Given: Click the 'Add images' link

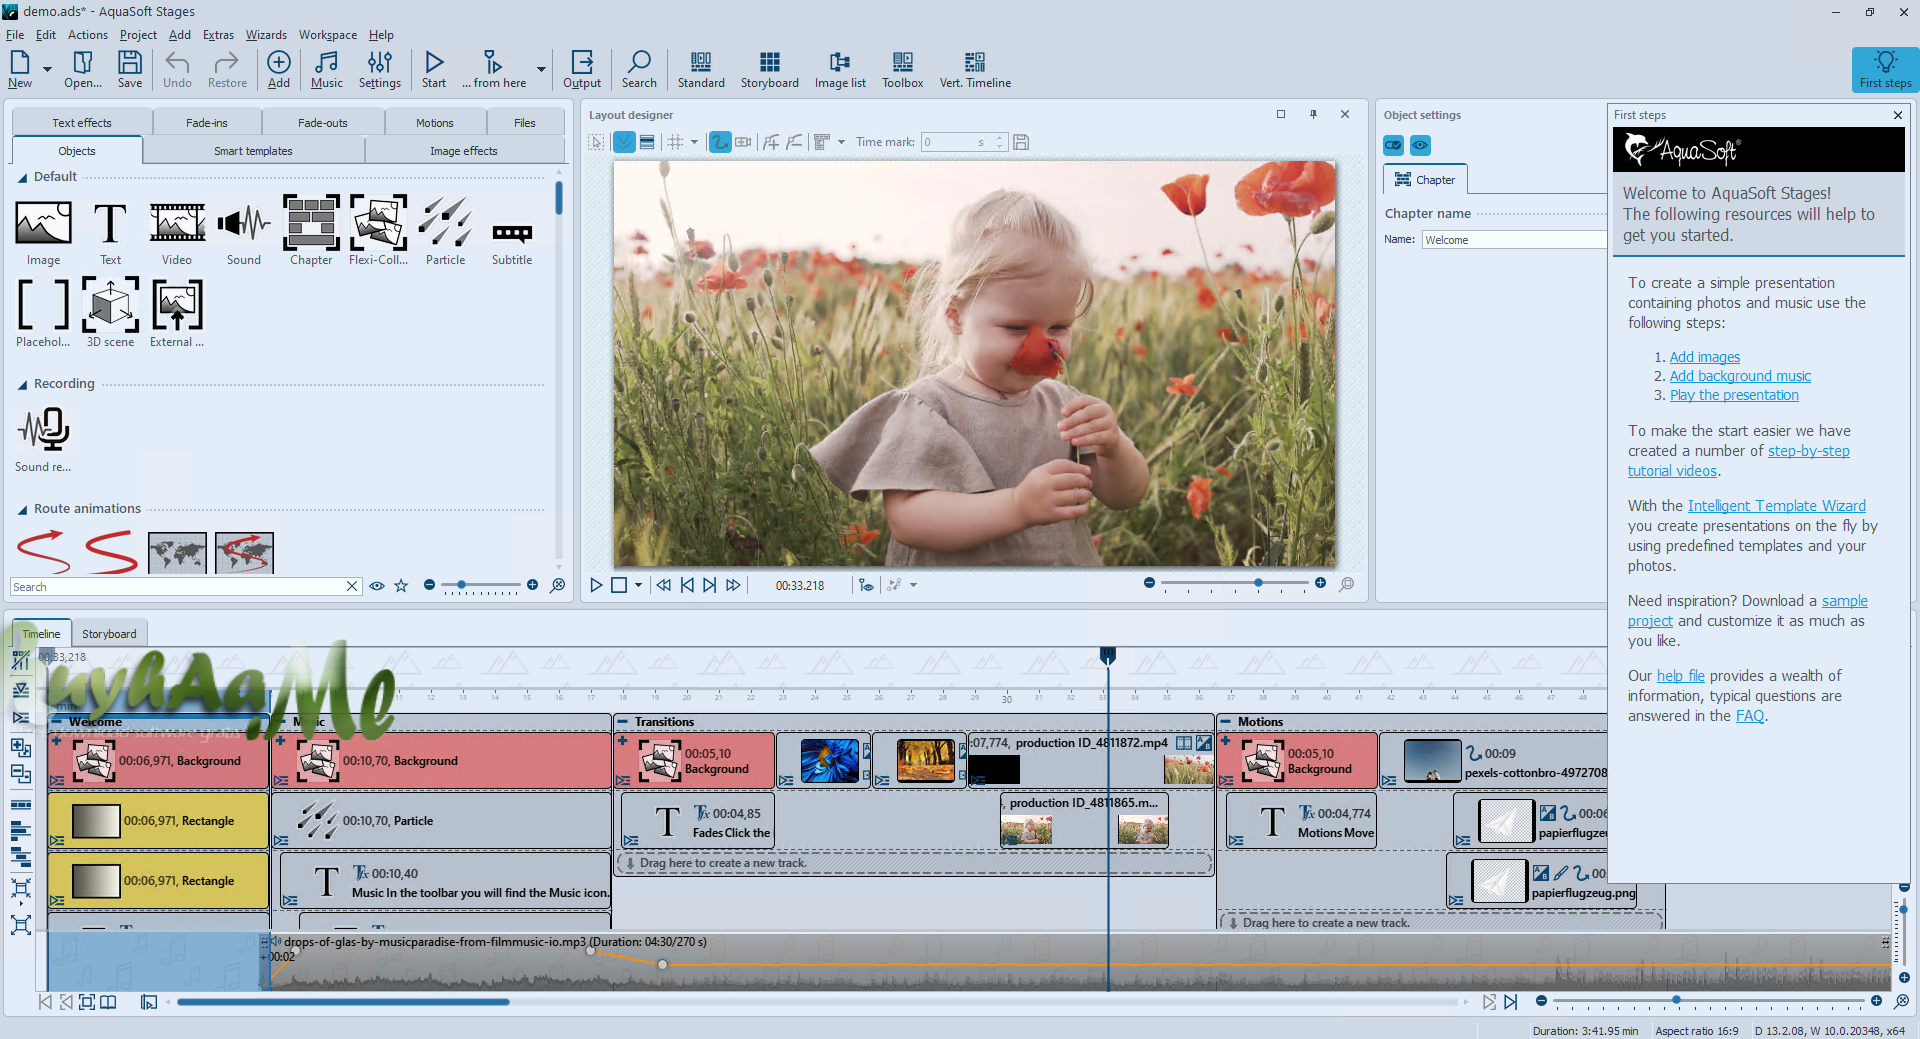Looking at the screenshot, I should point(1704,357).
